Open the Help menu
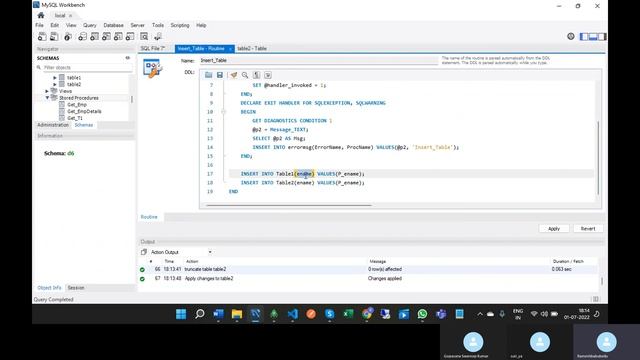The width and height of the screenshot is (640, 360). [201, 25]
